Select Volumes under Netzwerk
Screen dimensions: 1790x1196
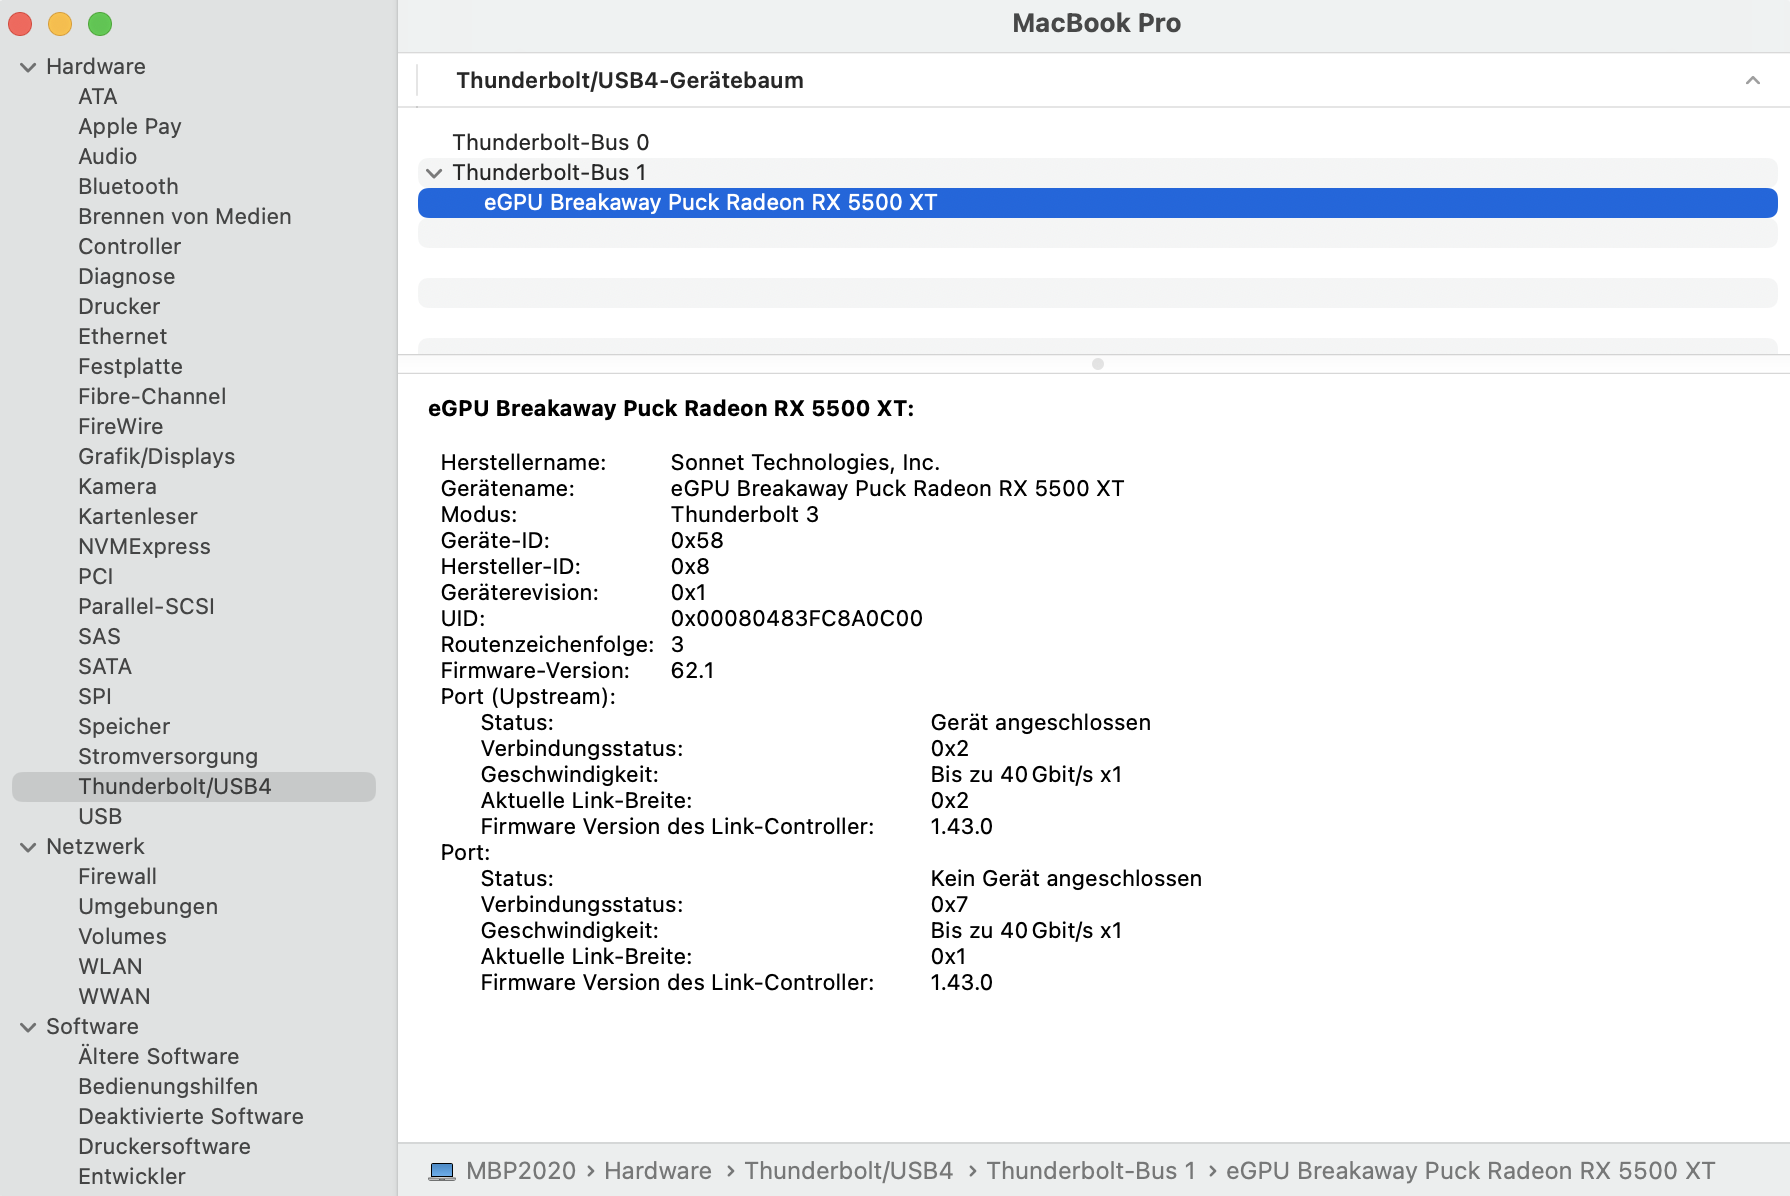coord(123,937)
